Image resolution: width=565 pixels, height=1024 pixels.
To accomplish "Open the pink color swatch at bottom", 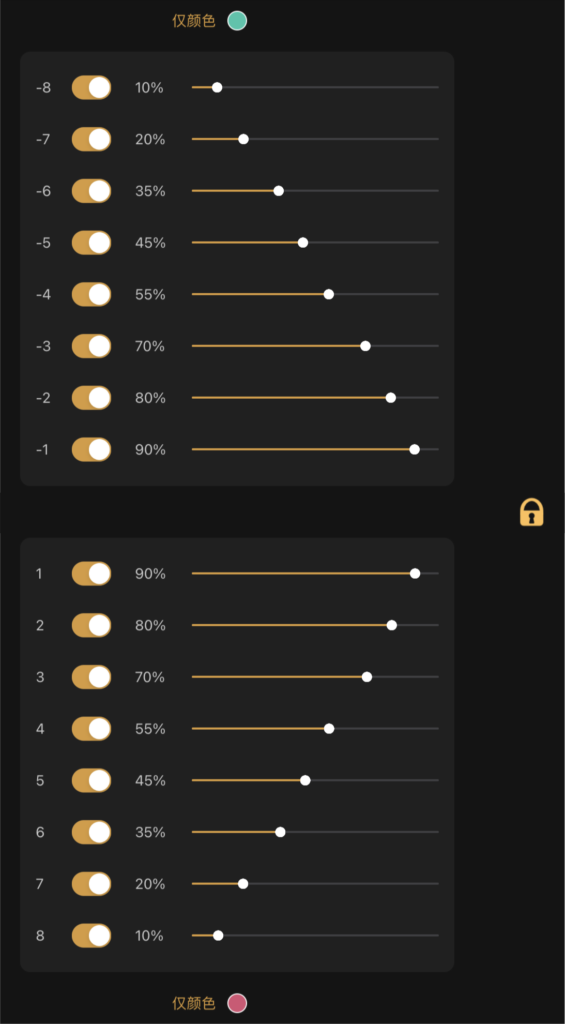I will click(x=237, y=1003).
